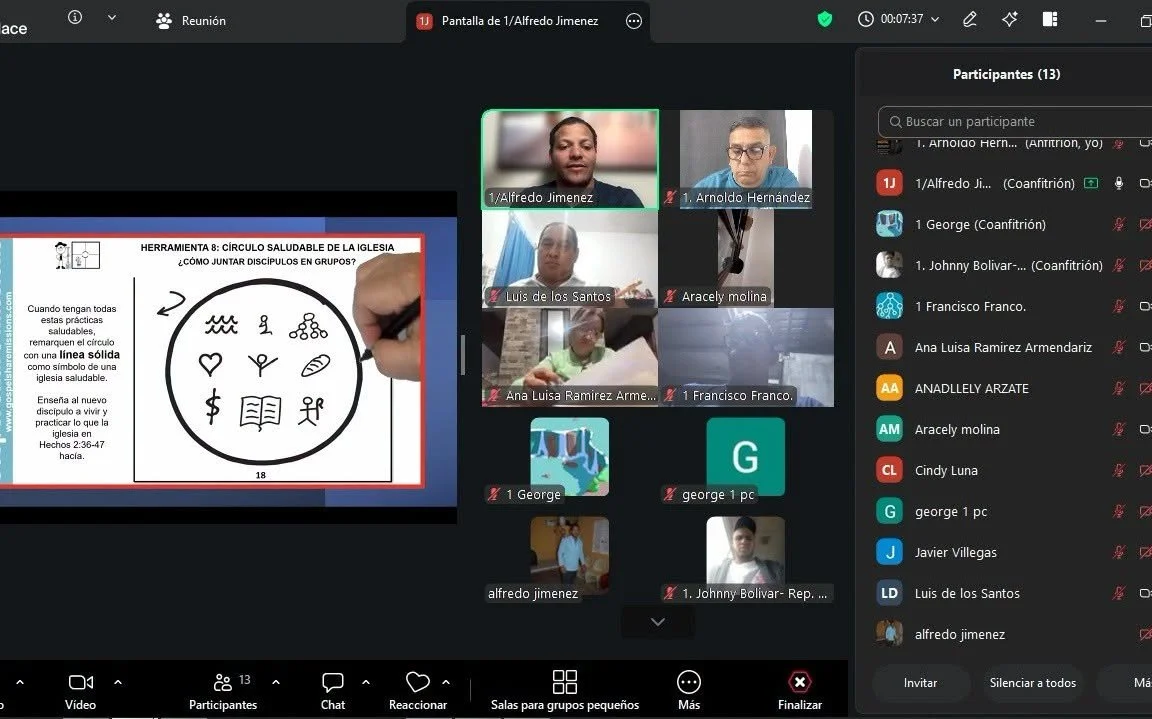The height and width of the screenshot is (719, 1152).
Task: Click the screen-sharing icon beside 1/Alfredo Ji...
Action: pyautogui.click(x=1091, y=184)
